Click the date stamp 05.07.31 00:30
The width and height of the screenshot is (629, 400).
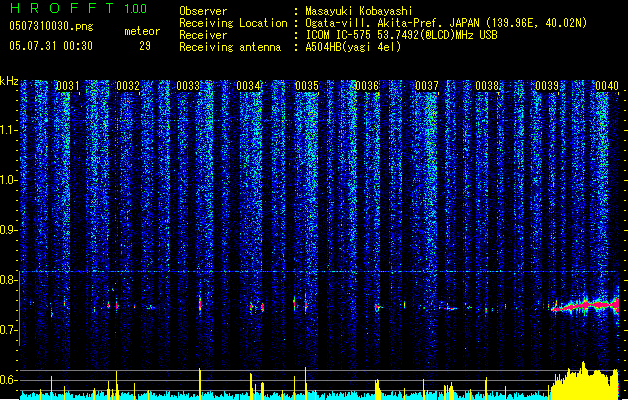pos(51,46)
